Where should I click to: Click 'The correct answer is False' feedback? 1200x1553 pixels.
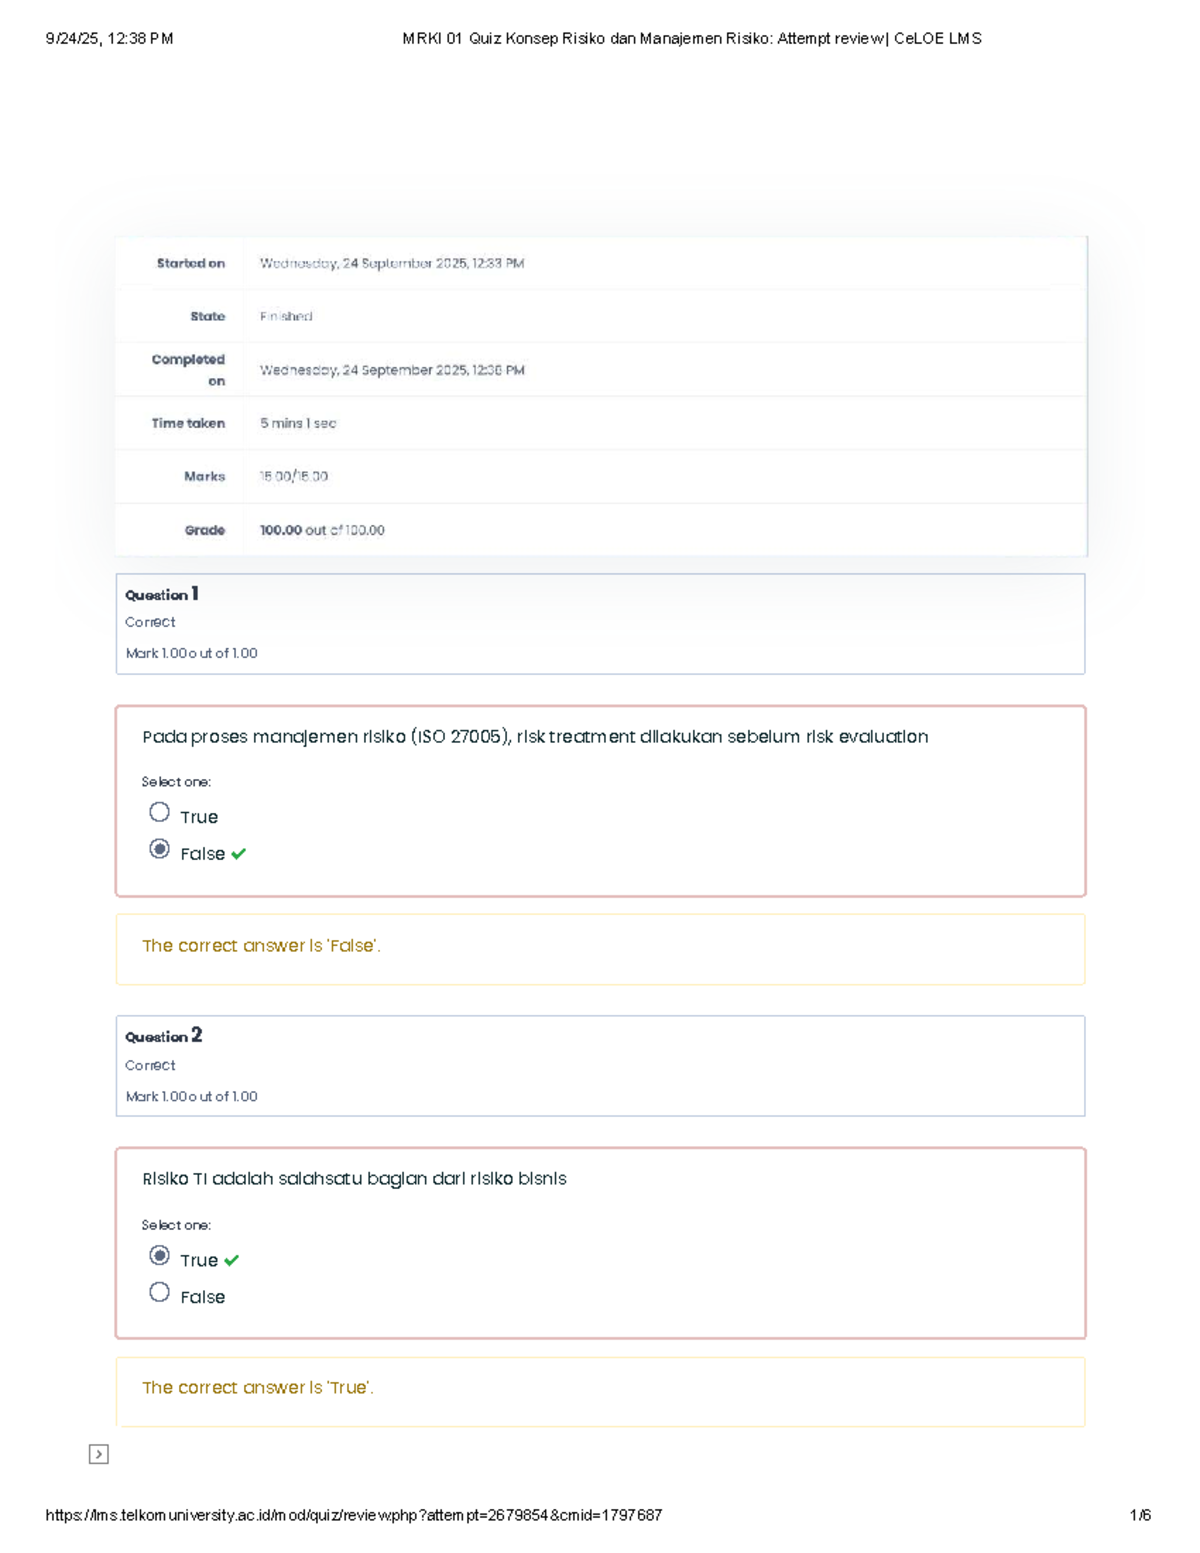(x=261, y=946)
